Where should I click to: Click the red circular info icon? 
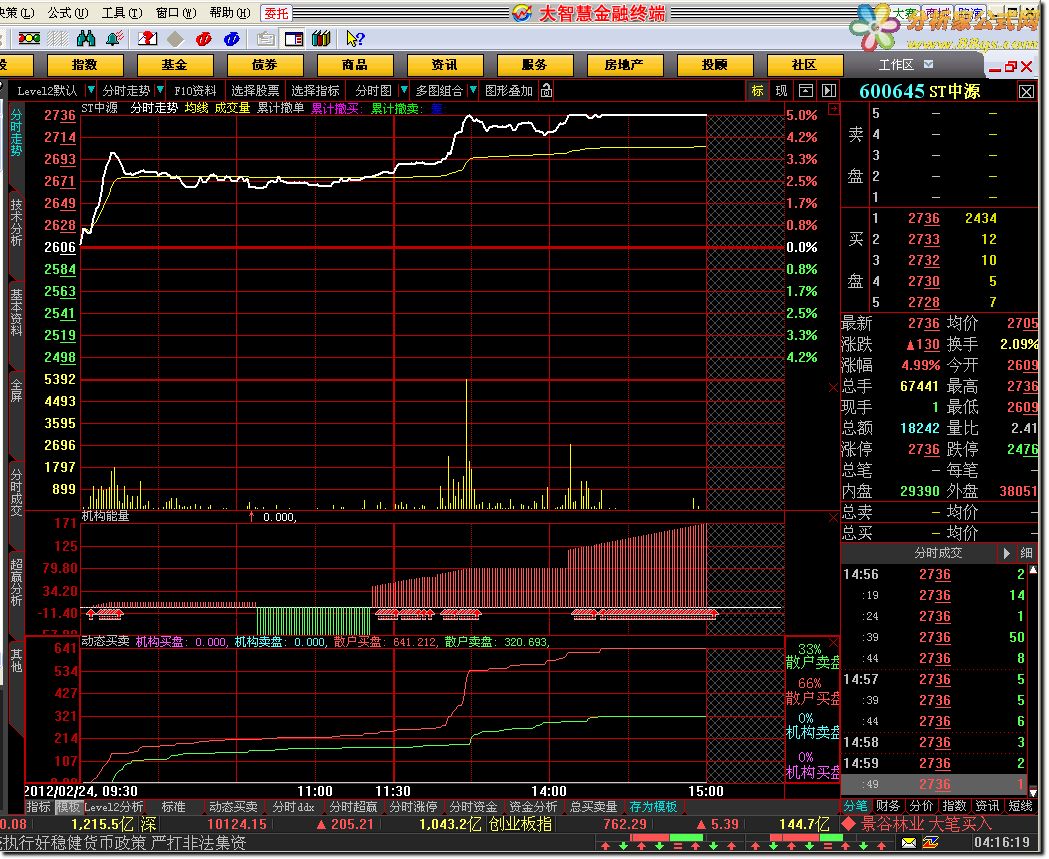204,39
